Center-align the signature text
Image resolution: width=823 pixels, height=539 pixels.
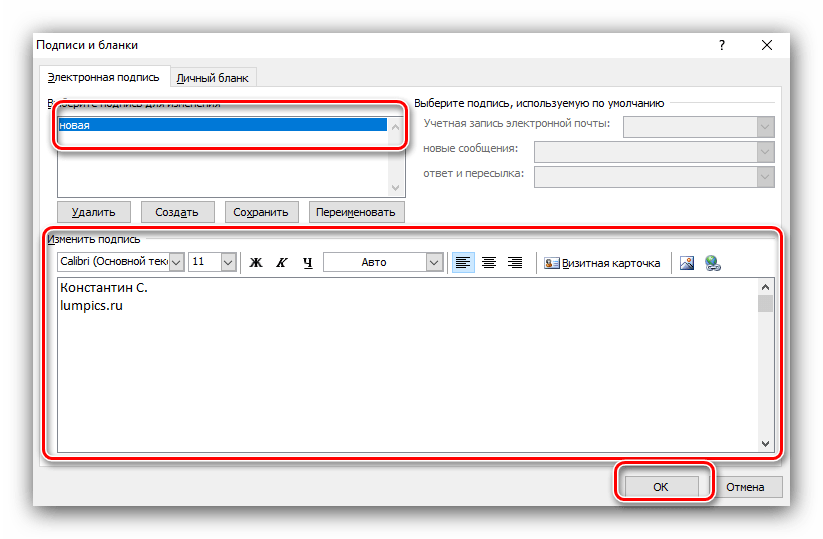tap(489, 262)
